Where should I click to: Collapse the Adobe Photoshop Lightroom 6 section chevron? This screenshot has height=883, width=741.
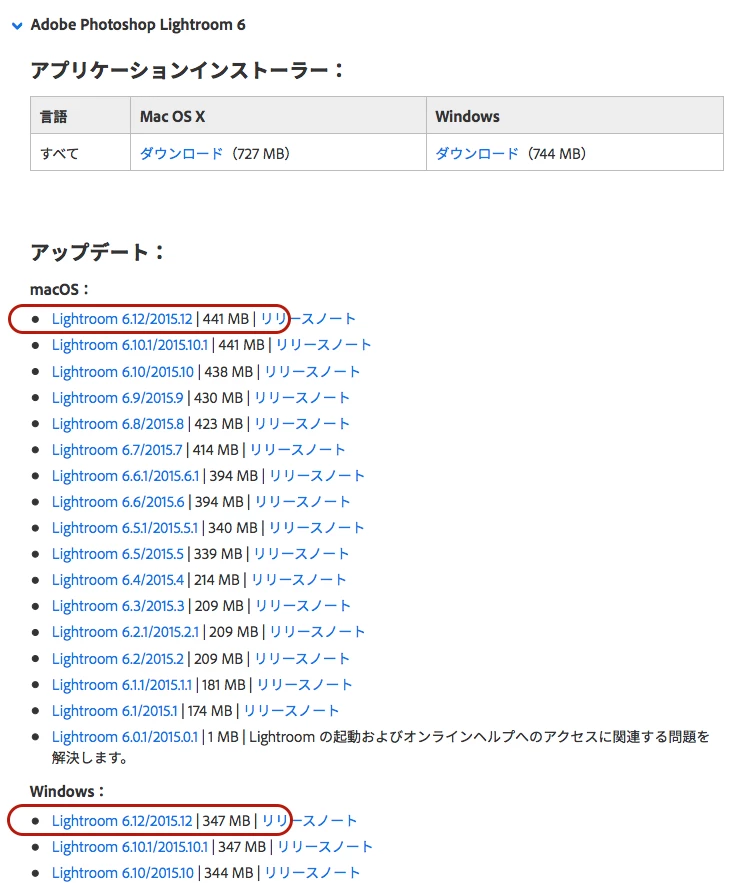pyautogui.click(x=17, y=25)
